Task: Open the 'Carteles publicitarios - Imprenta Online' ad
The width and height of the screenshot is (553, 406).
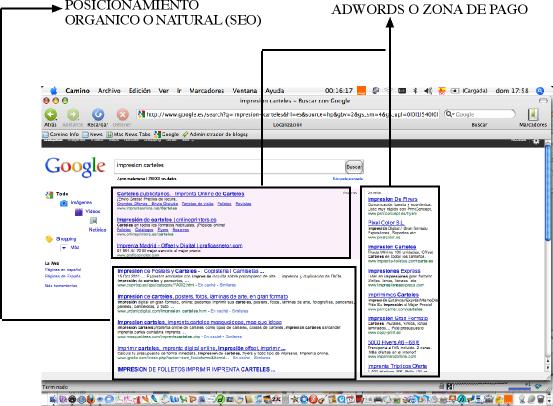Action: [180, 194]
